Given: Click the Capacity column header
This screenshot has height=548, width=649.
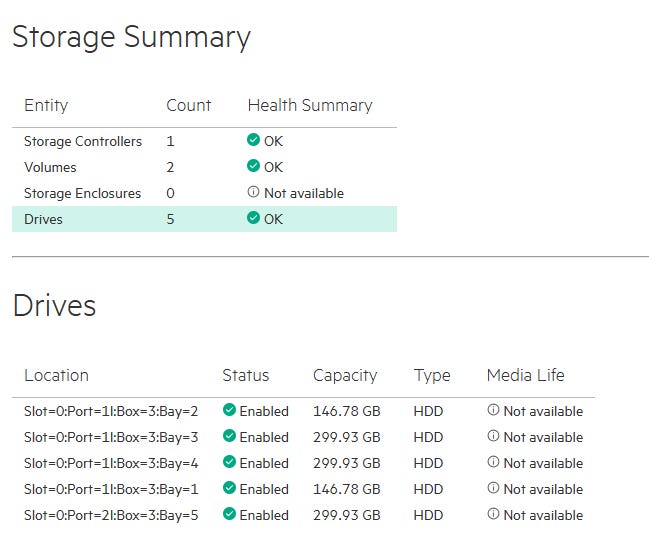Looking at the screenshot, I should click(345, 376).
